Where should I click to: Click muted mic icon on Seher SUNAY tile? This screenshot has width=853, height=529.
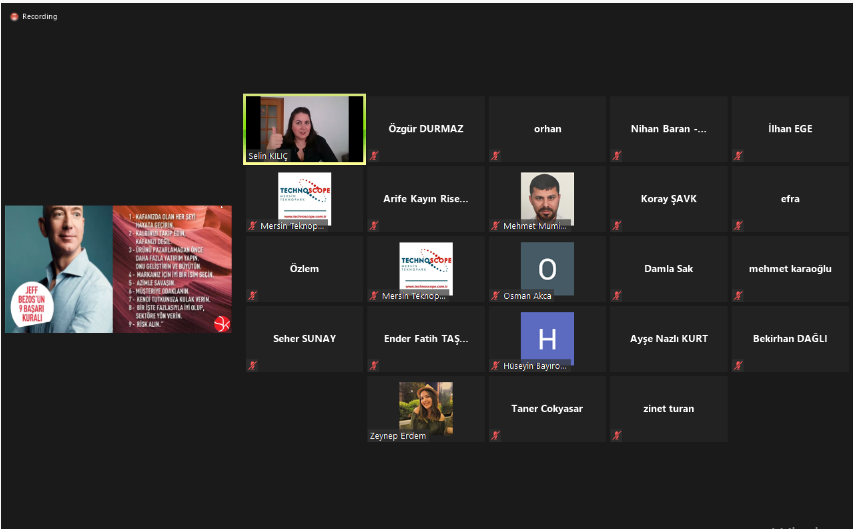pyautogui.click(x=253, y=366)
